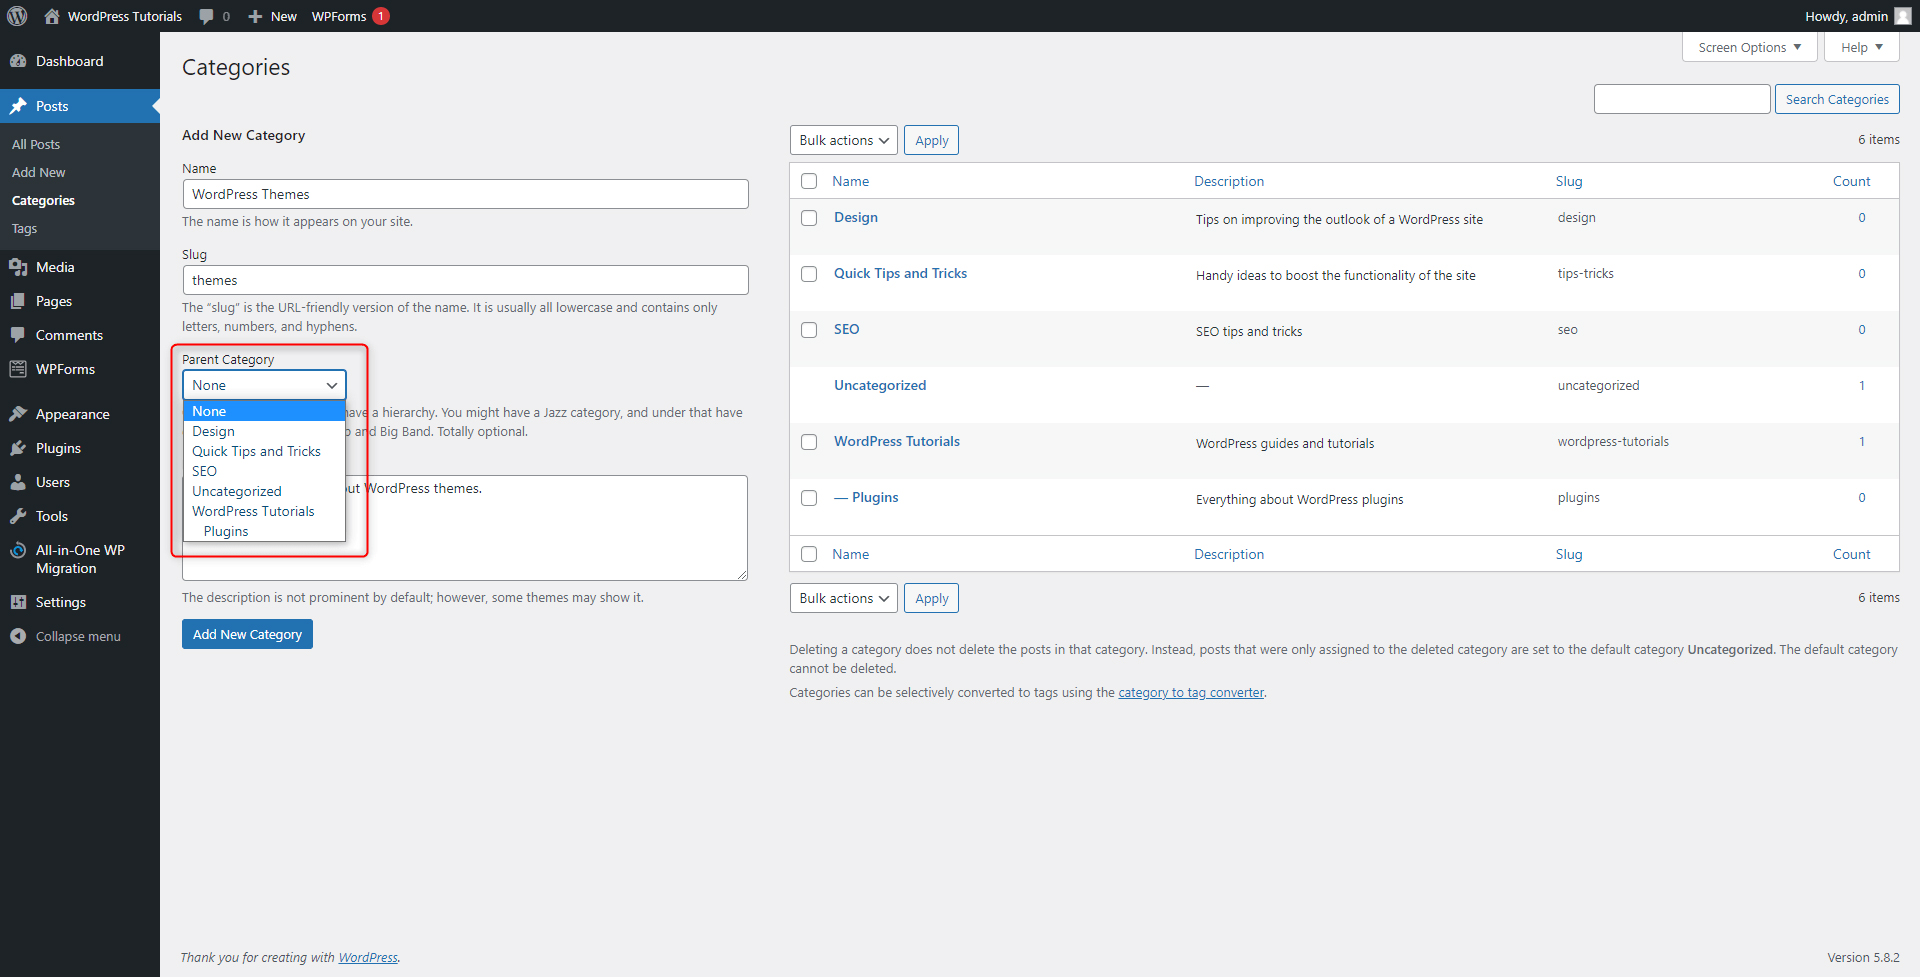Open All Posts submenu item
The width and height of the screenshot is (1920, 977).
(x=36, y=144)
